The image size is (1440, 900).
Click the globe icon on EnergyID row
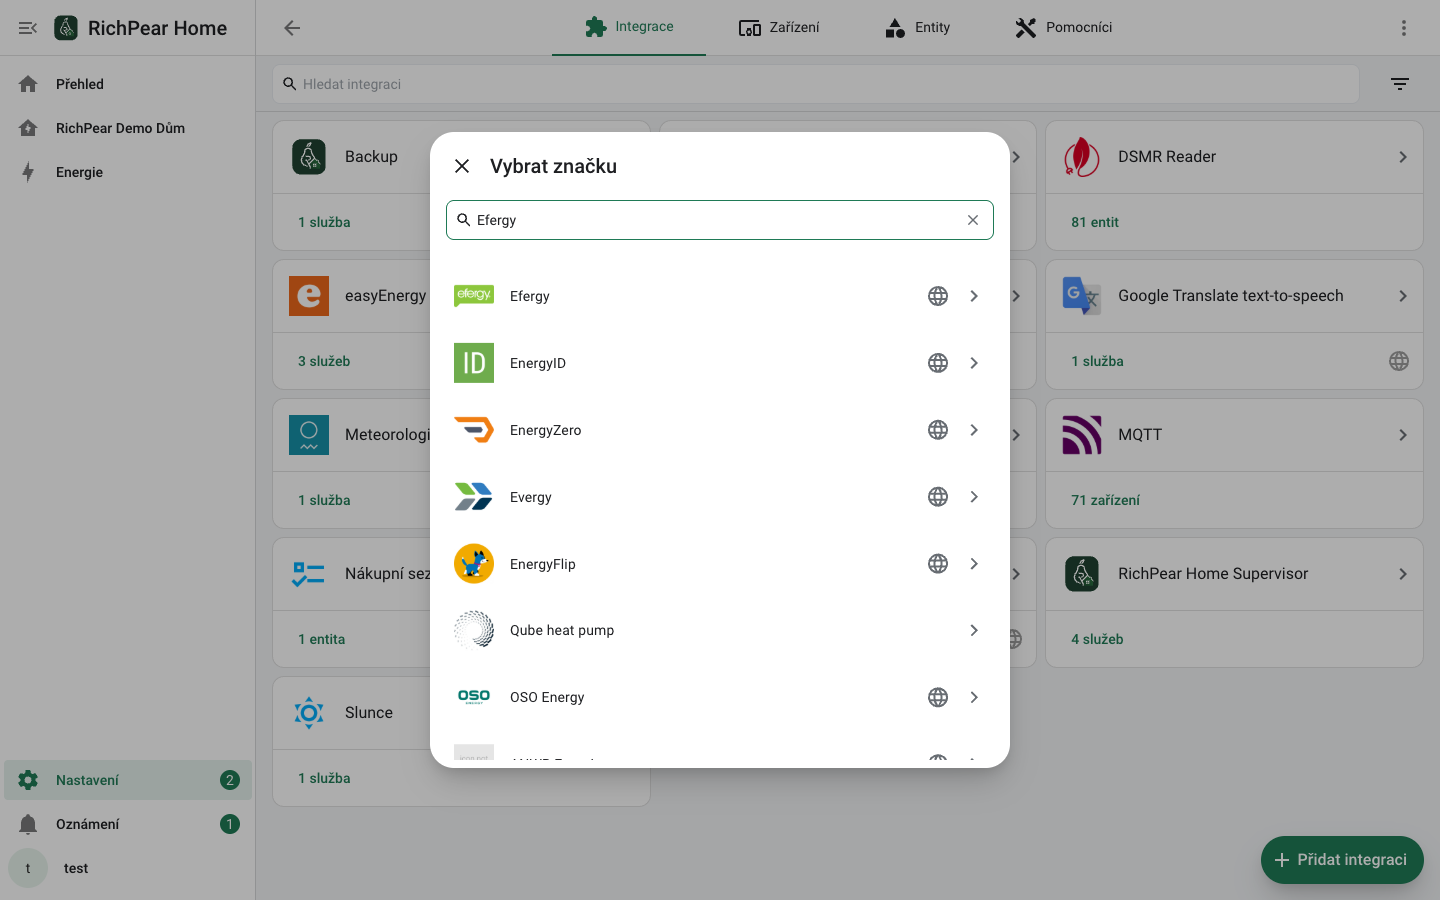938,363
